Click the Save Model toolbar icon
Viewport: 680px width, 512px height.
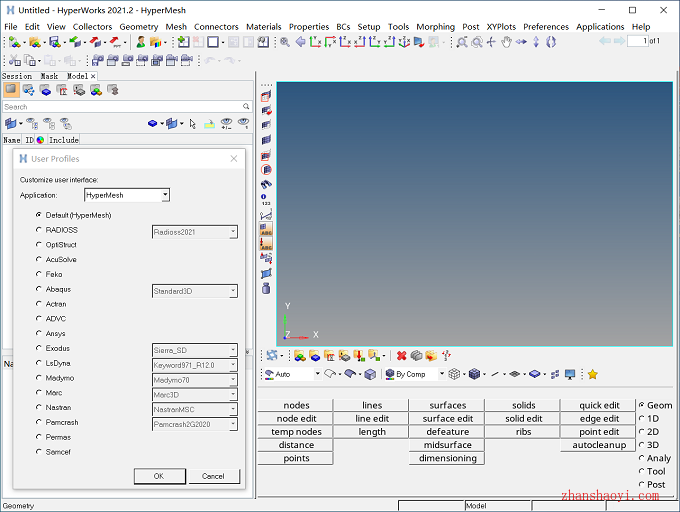coord(55,42)
